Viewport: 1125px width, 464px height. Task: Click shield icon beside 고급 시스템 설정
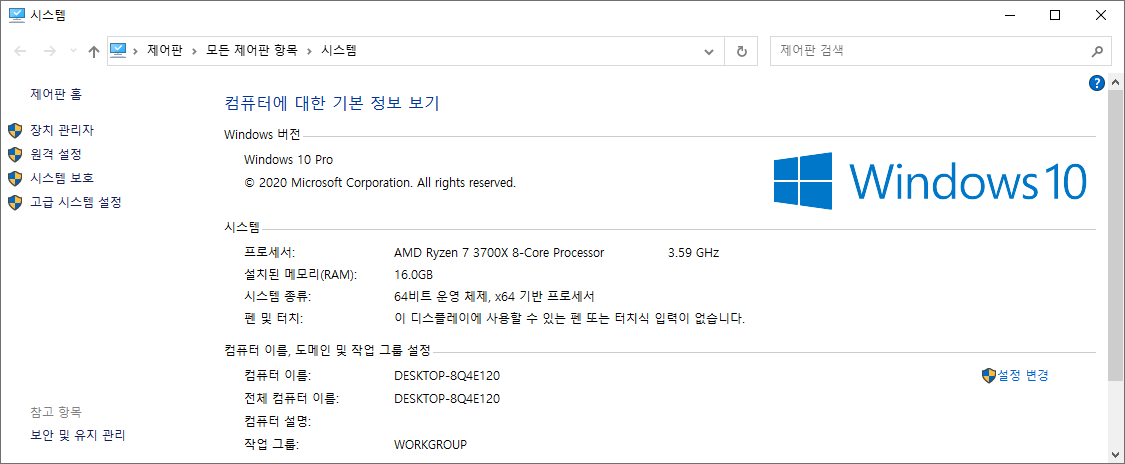[15, 202]
